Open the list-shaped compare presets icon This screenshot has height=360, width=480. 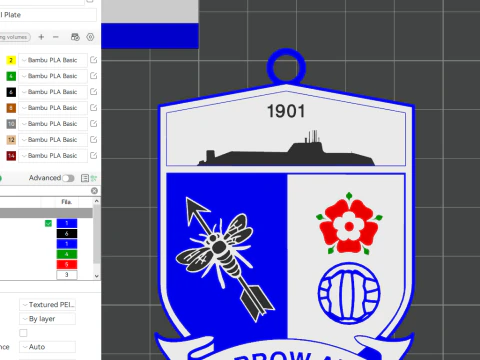[x=85, y=178]
